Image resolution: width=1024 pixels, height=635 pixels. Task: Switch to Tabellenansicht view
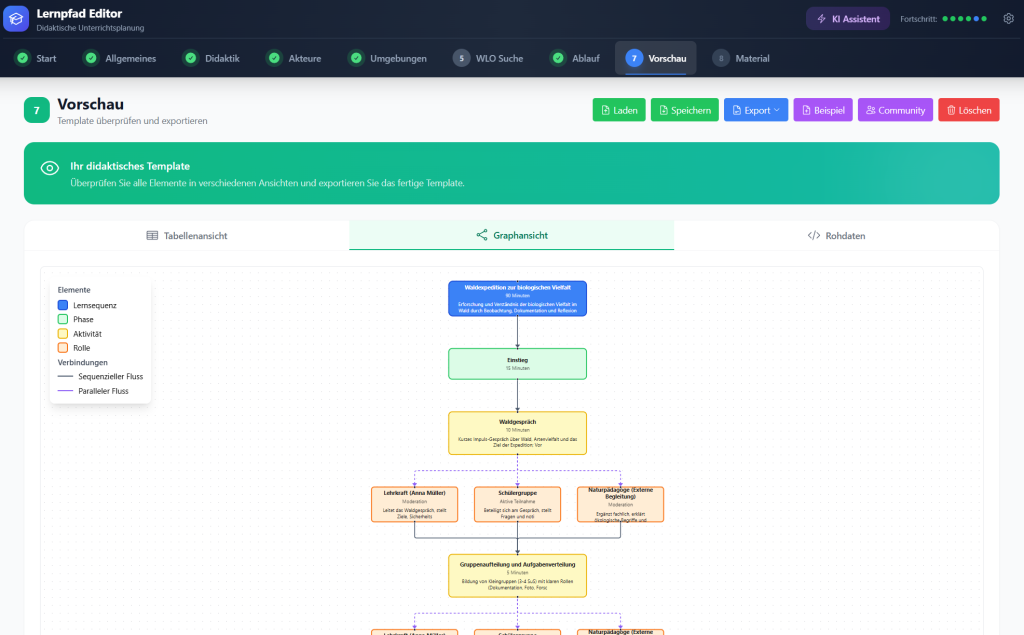(187, 236)
